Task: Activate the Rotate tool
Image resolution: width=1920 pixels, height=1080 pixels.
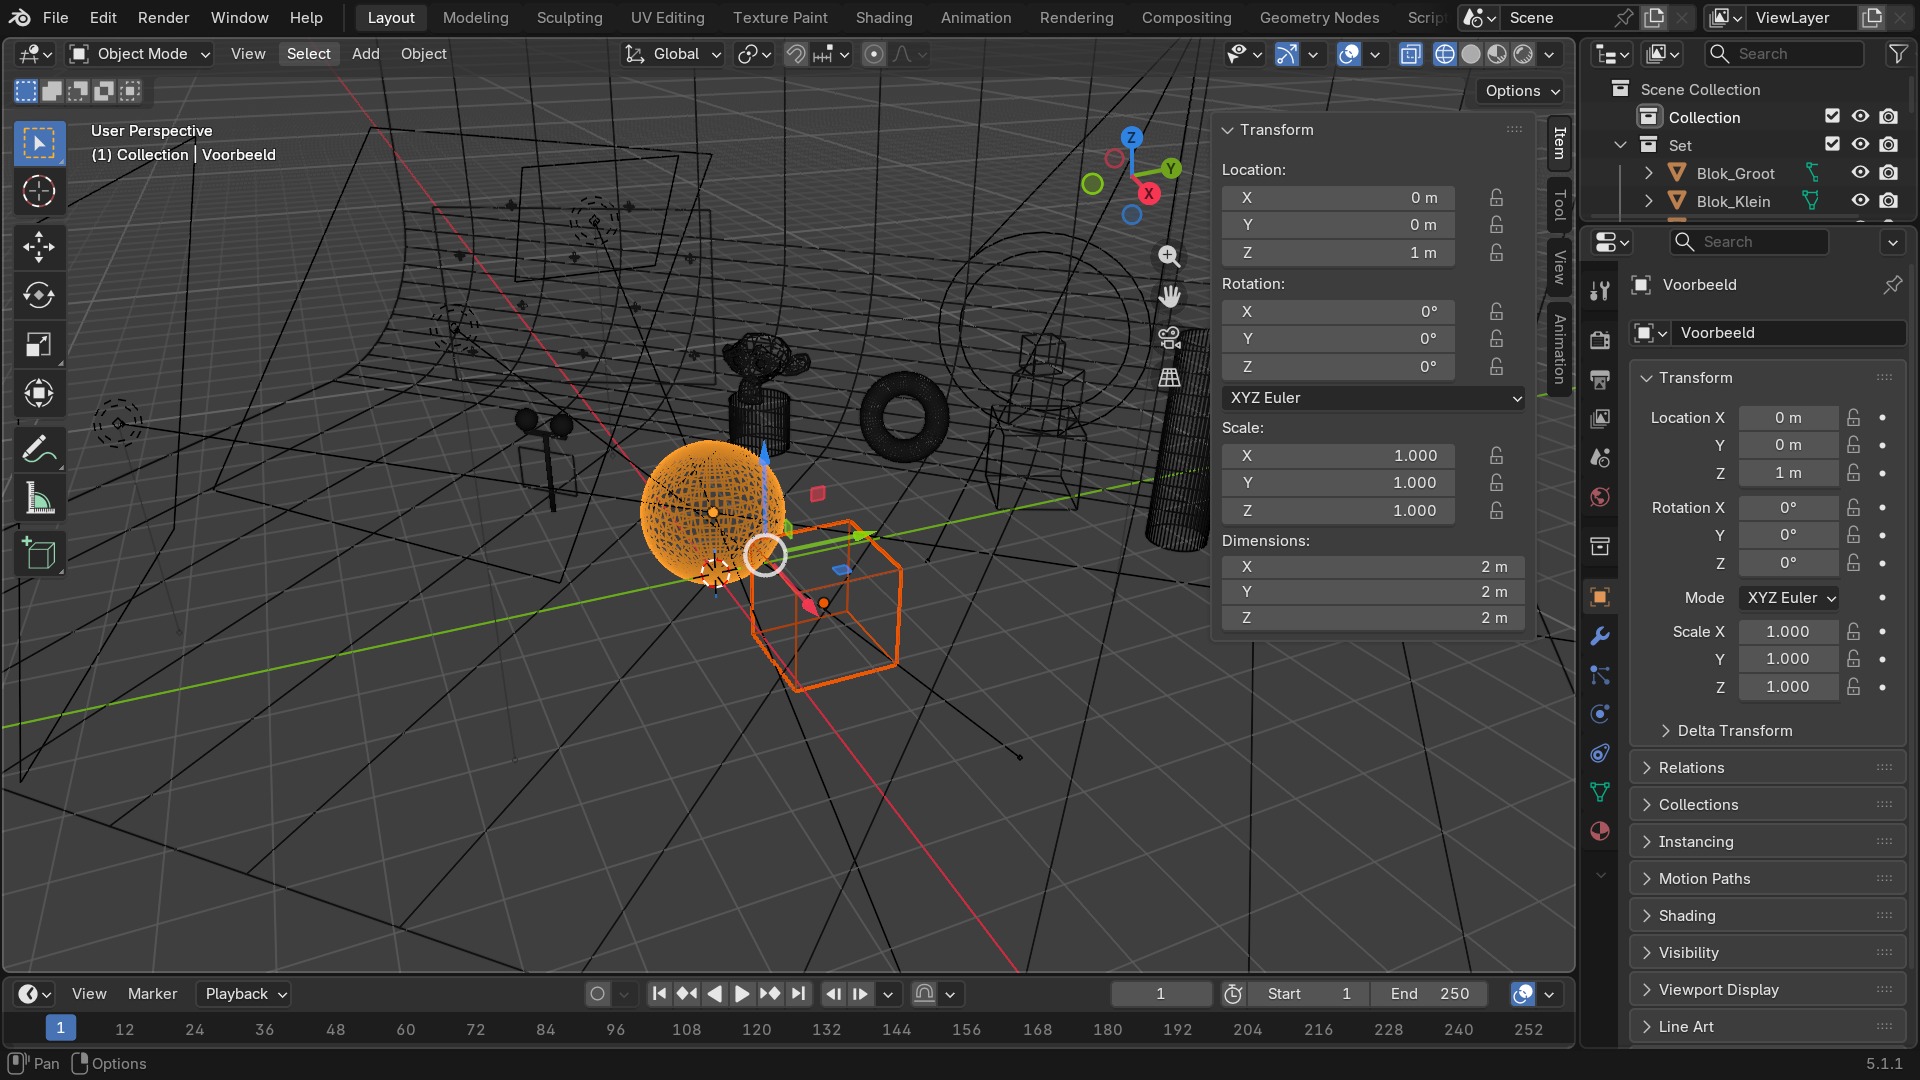Action: click(39, 295)
